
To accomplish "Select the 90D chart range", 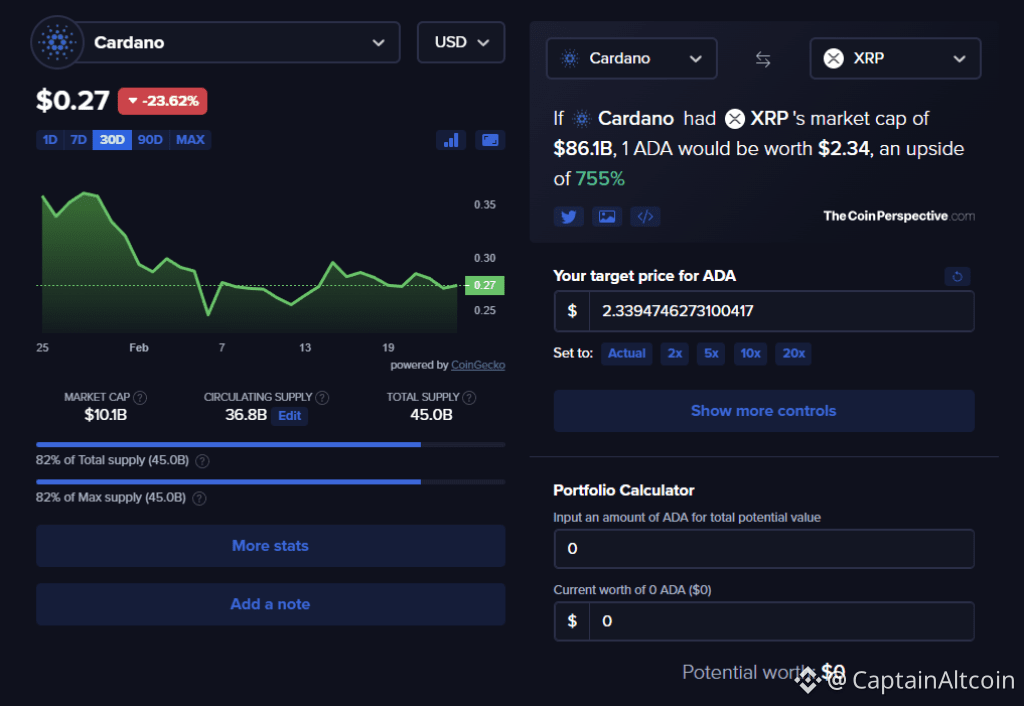I will (150, 140).
